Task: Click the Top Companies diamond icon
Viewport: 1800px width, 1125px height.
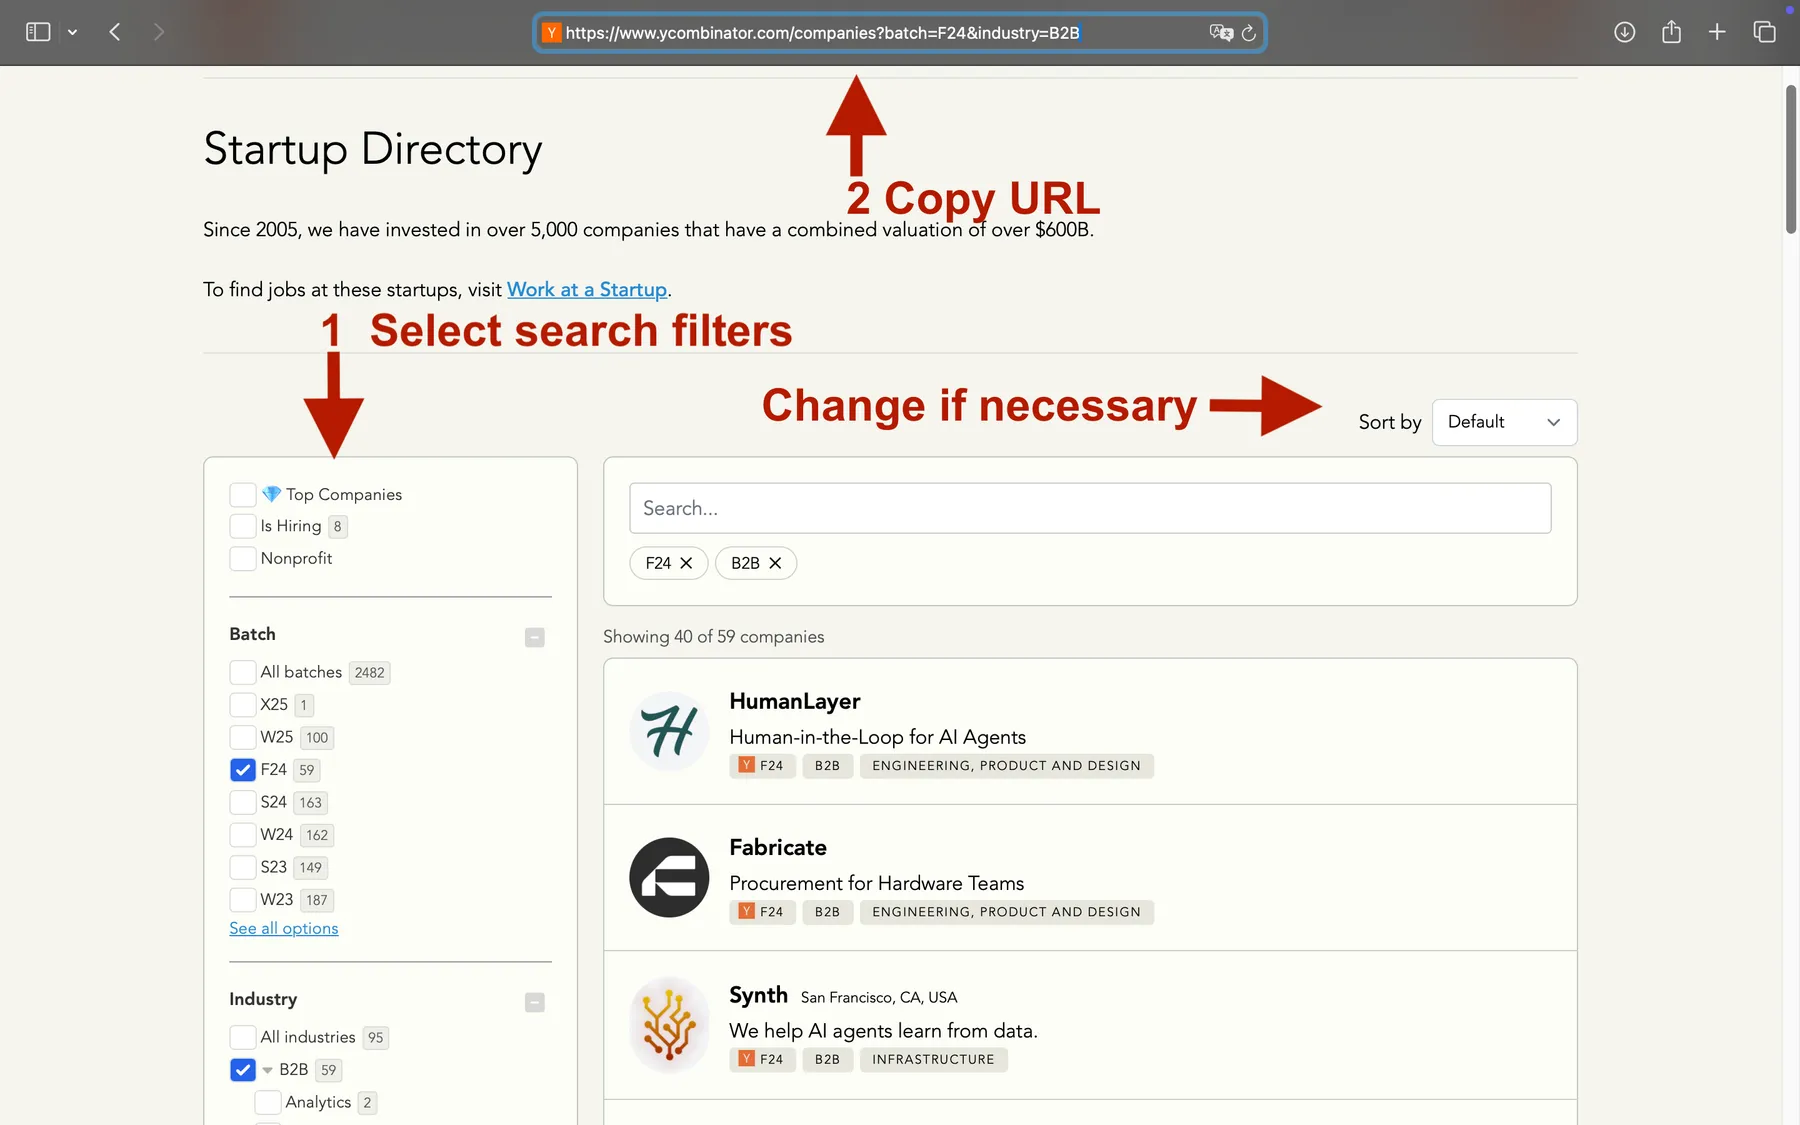Action: [271, 494]
